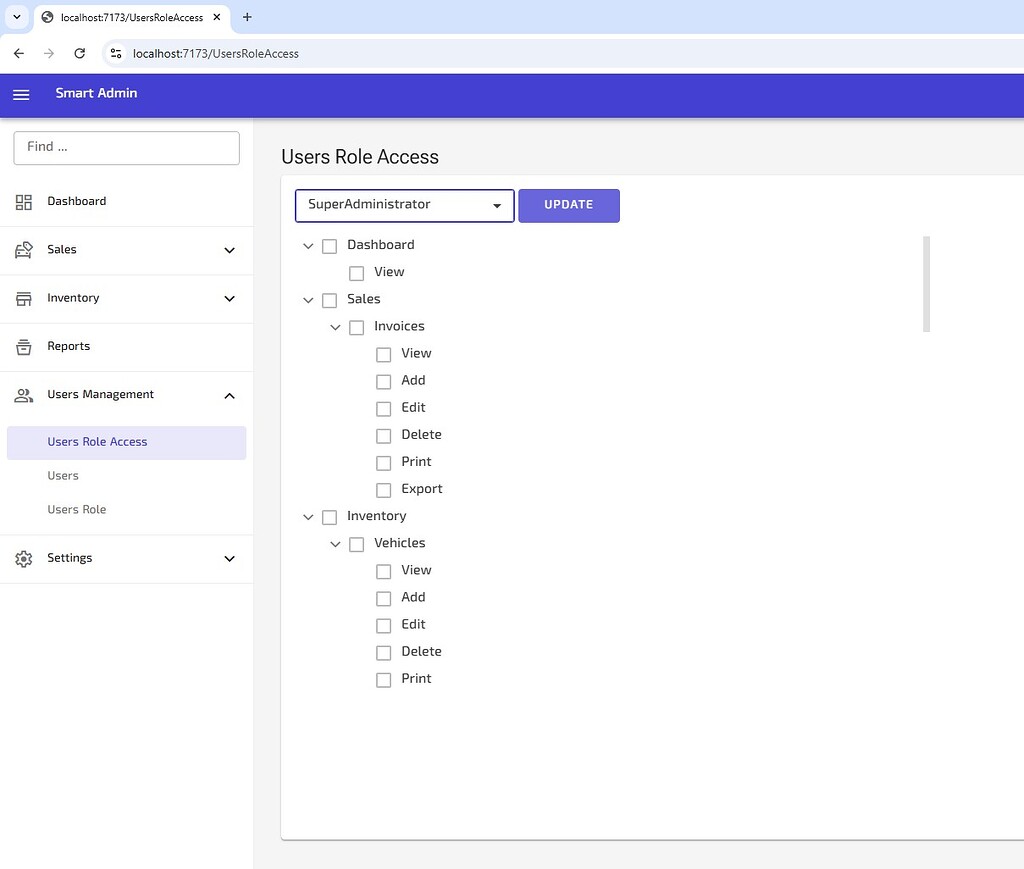Click the Settings gear icon

coord(23,558)
